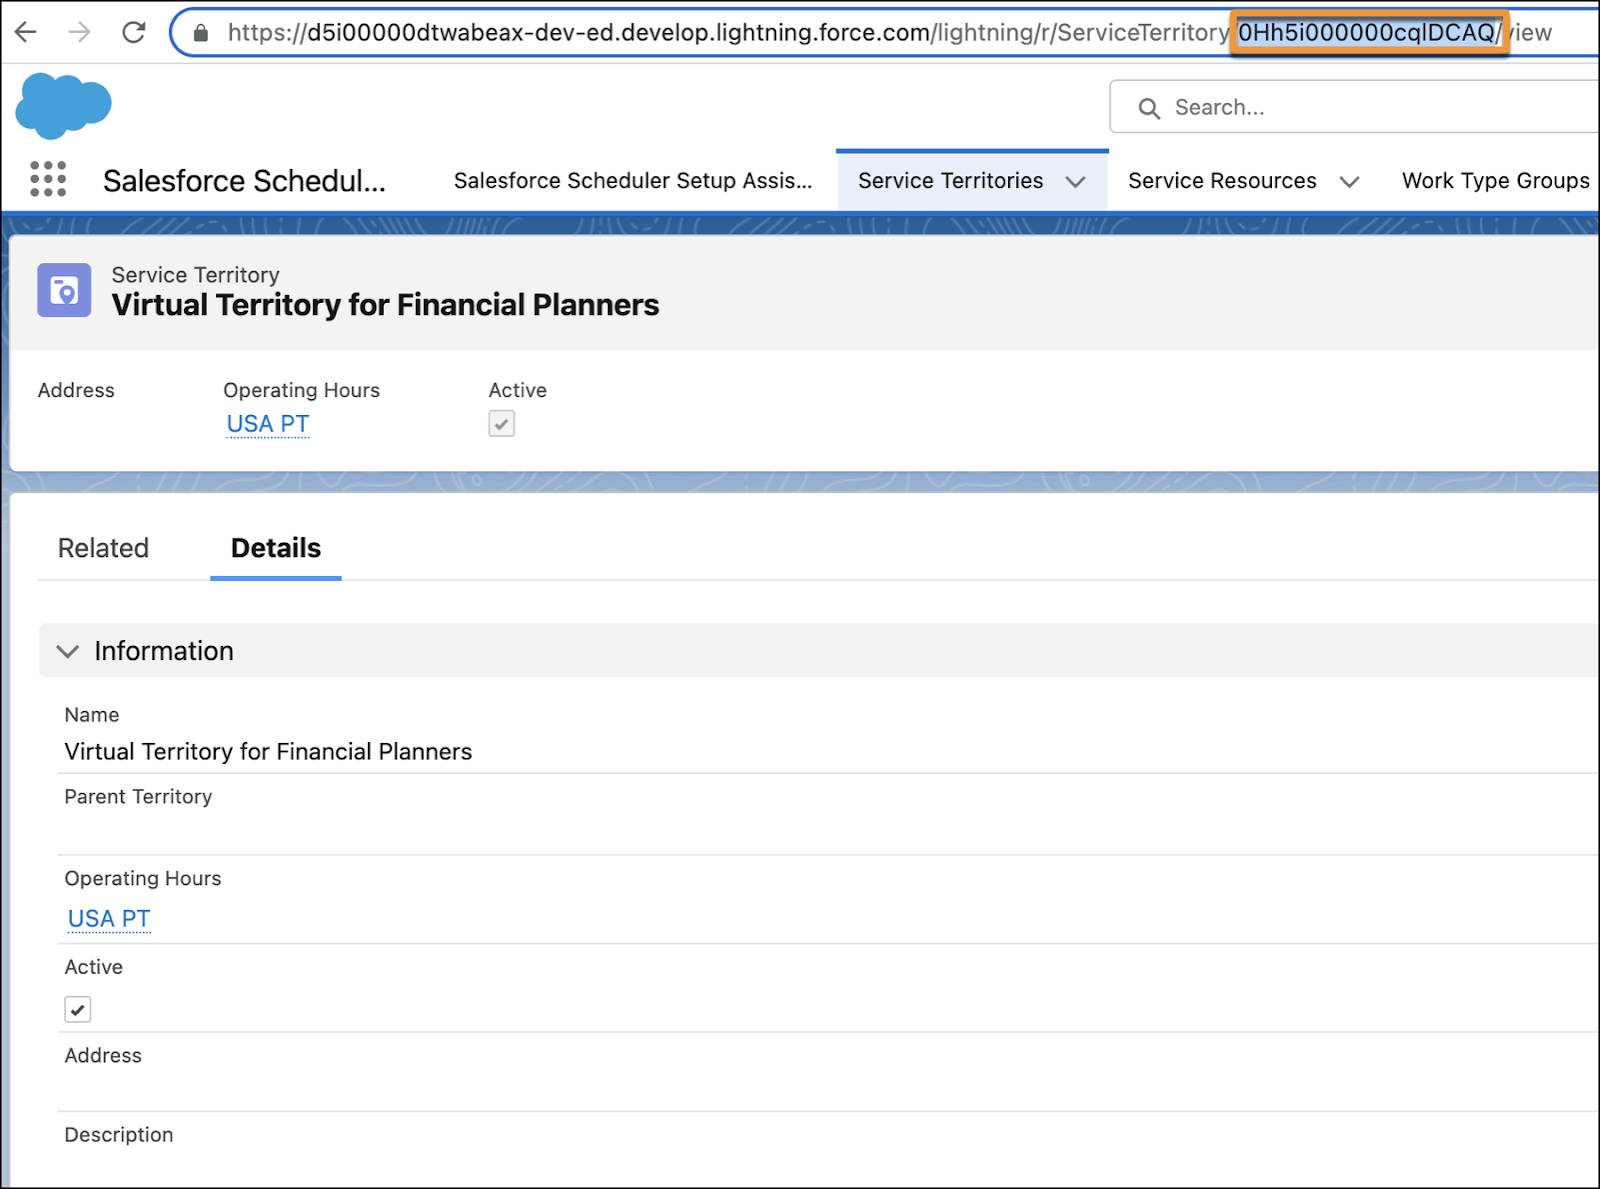Click the record title Virtual Territory for Financial Planners
Screen dimensions: 1600x1189
[385, 304]
